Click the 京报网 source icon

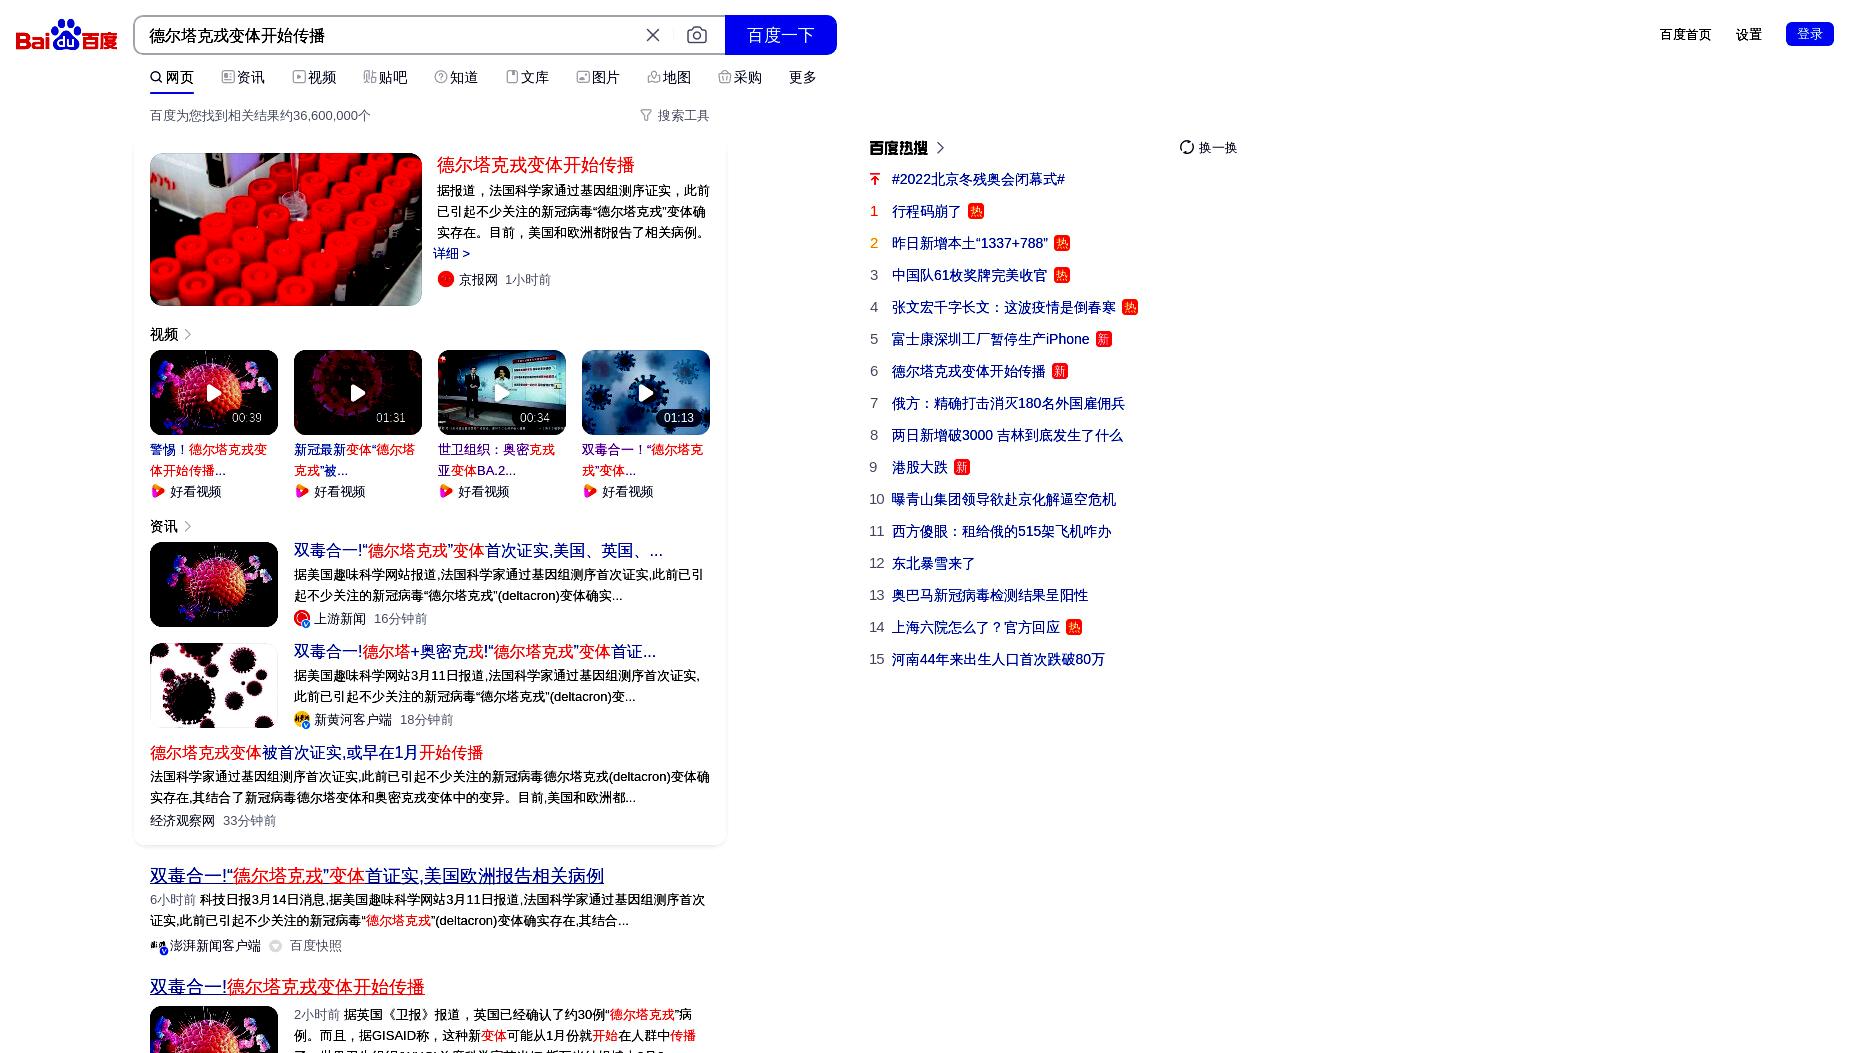coord(446,279)
